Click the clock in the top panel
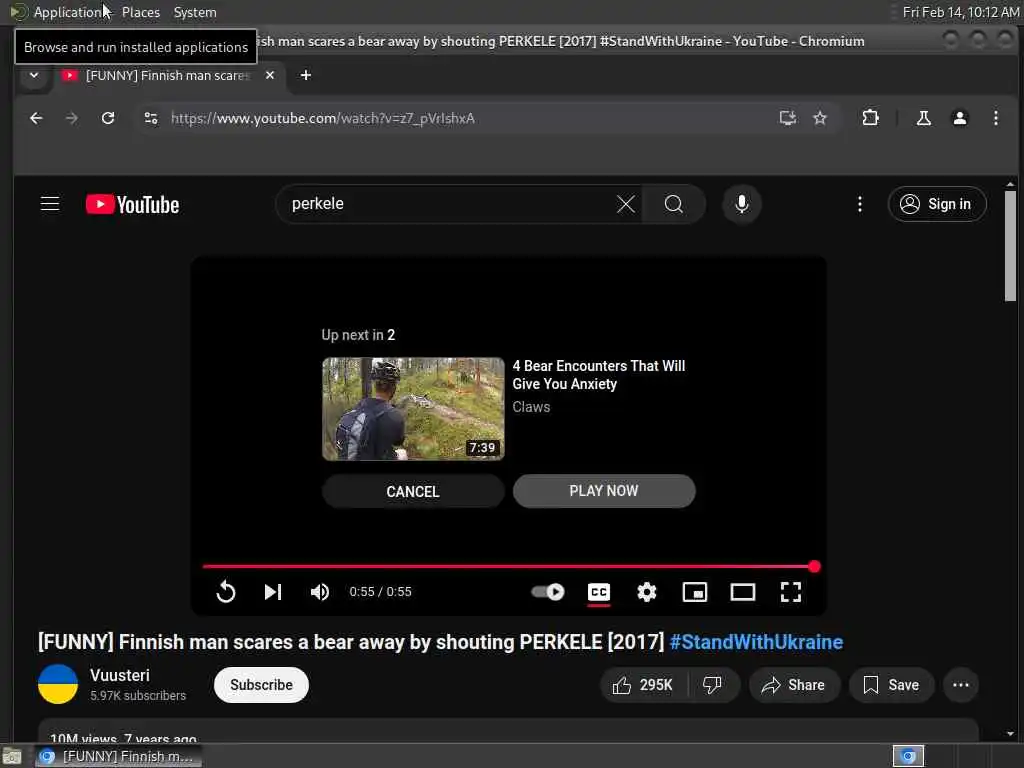 961,12
